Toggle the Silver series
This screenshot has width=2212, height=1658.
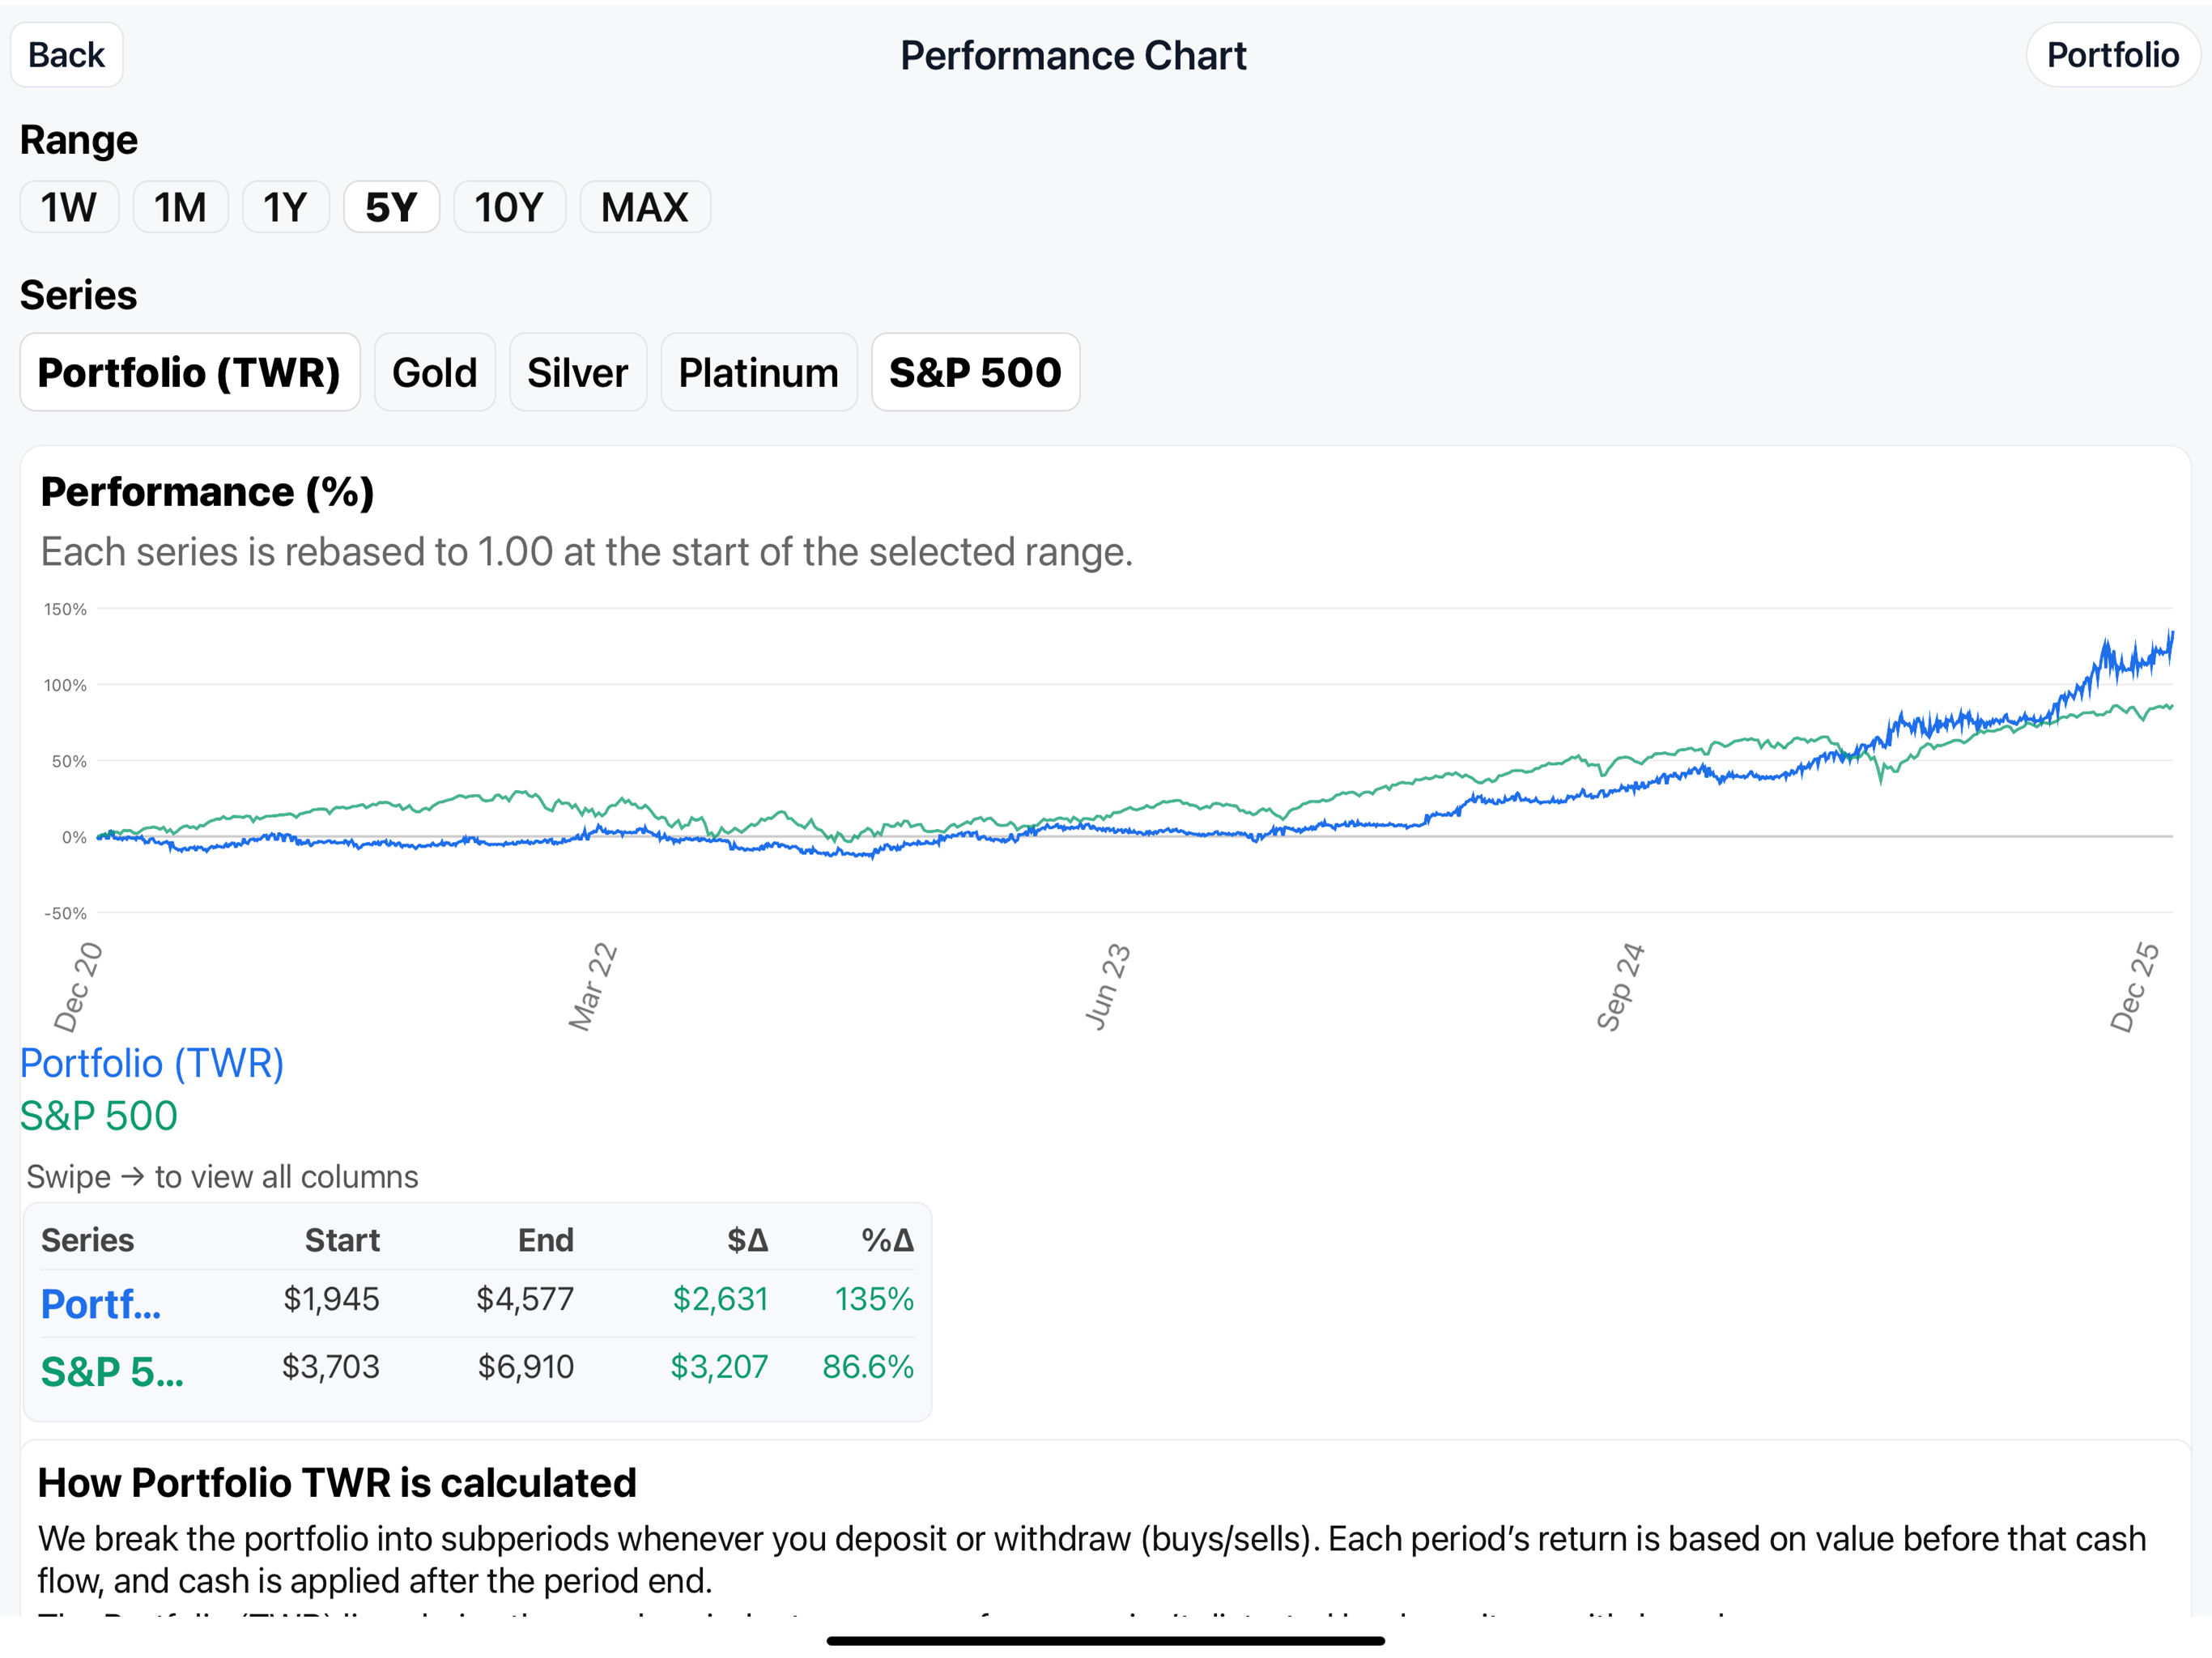click(577, 372)
